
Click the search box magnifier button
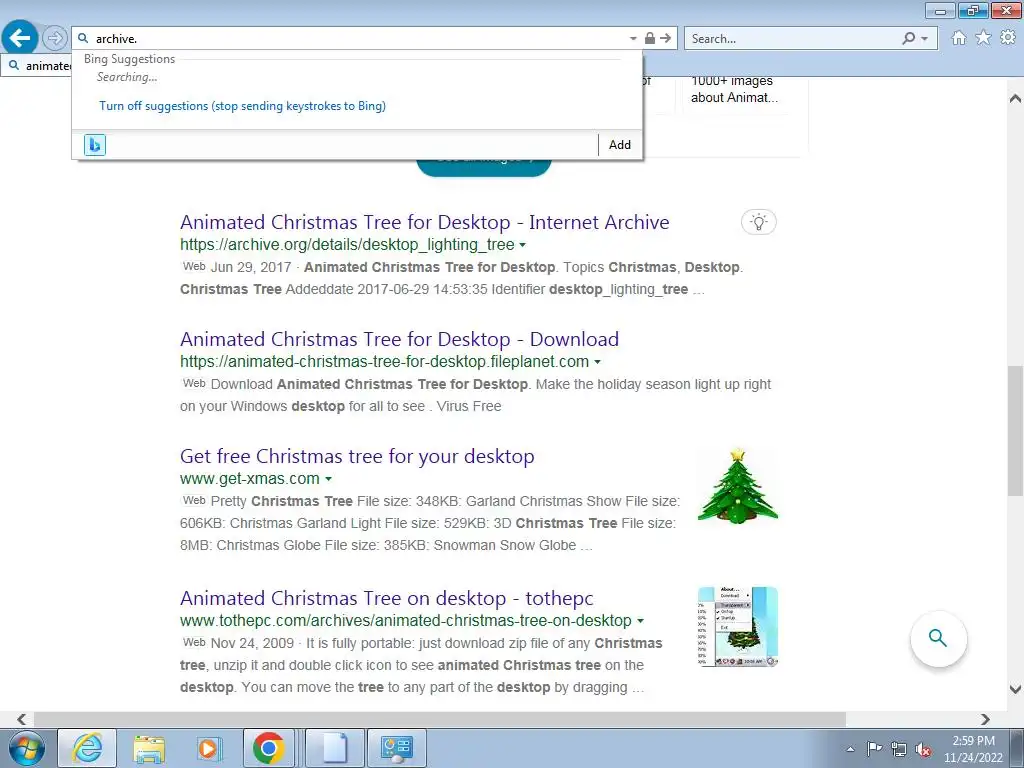coord(908,39)
